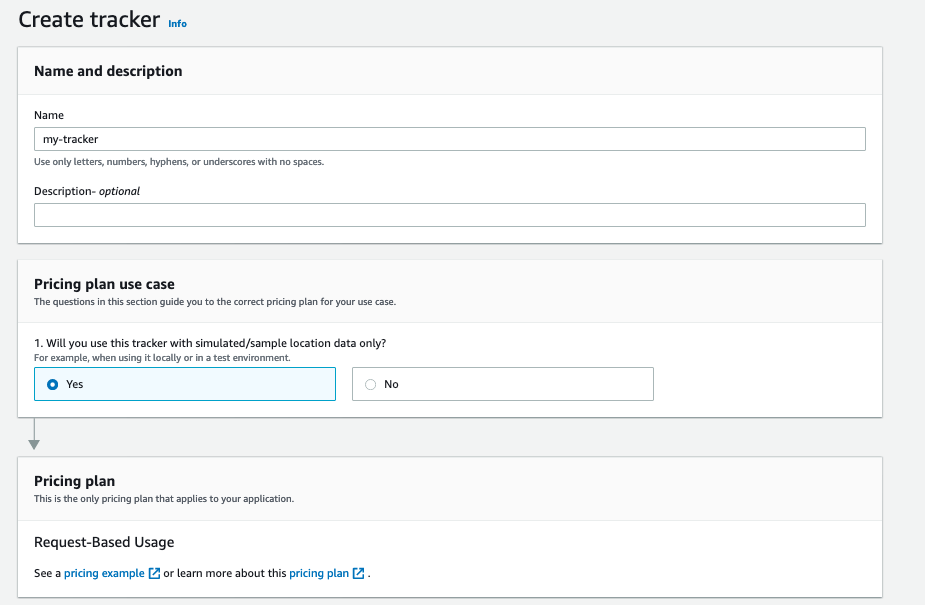Click the Pricing plan section header
925x605 pixels.
(x=74, y=481)
